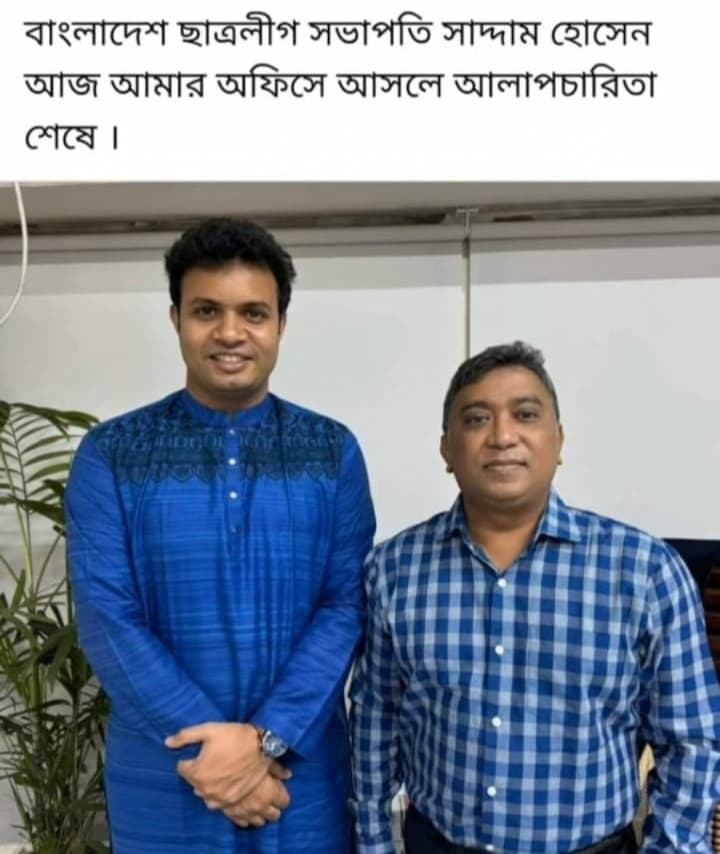Image resolution: width=720 pixels, height=854 pixels.
Task: Click the caption line starting "আজ আমার"
Action: point(339,87)
